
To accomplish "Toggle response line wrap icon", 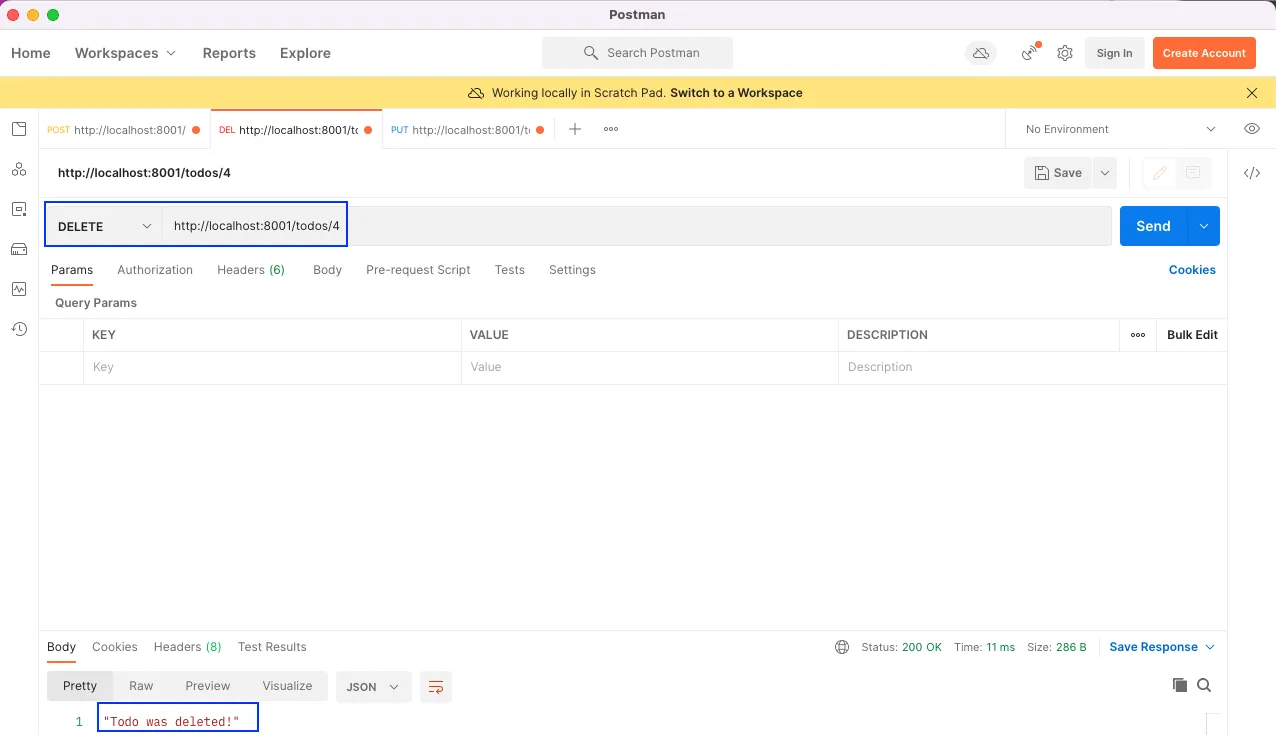I will (436, 687).
